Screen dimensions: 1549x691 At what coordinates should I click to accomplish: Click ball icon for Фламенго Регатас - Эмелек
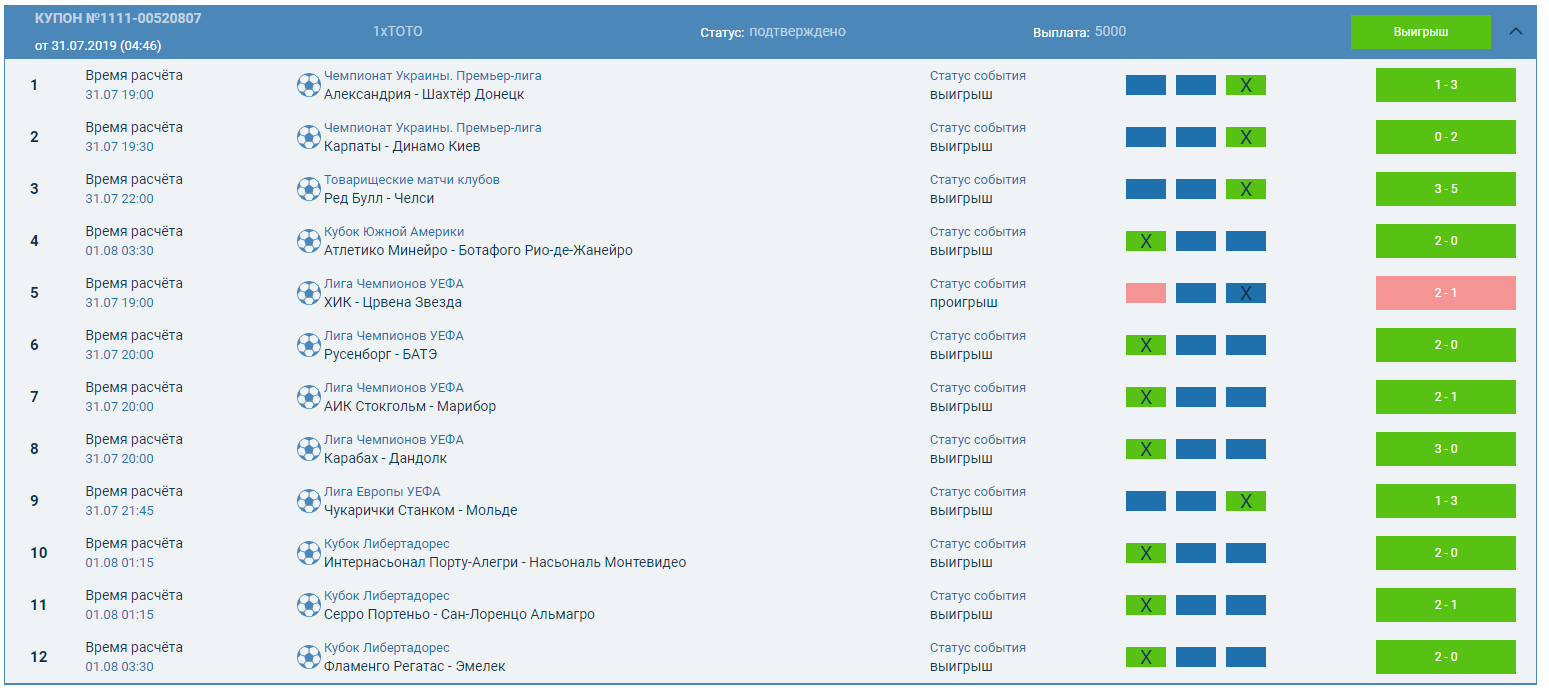309,657
